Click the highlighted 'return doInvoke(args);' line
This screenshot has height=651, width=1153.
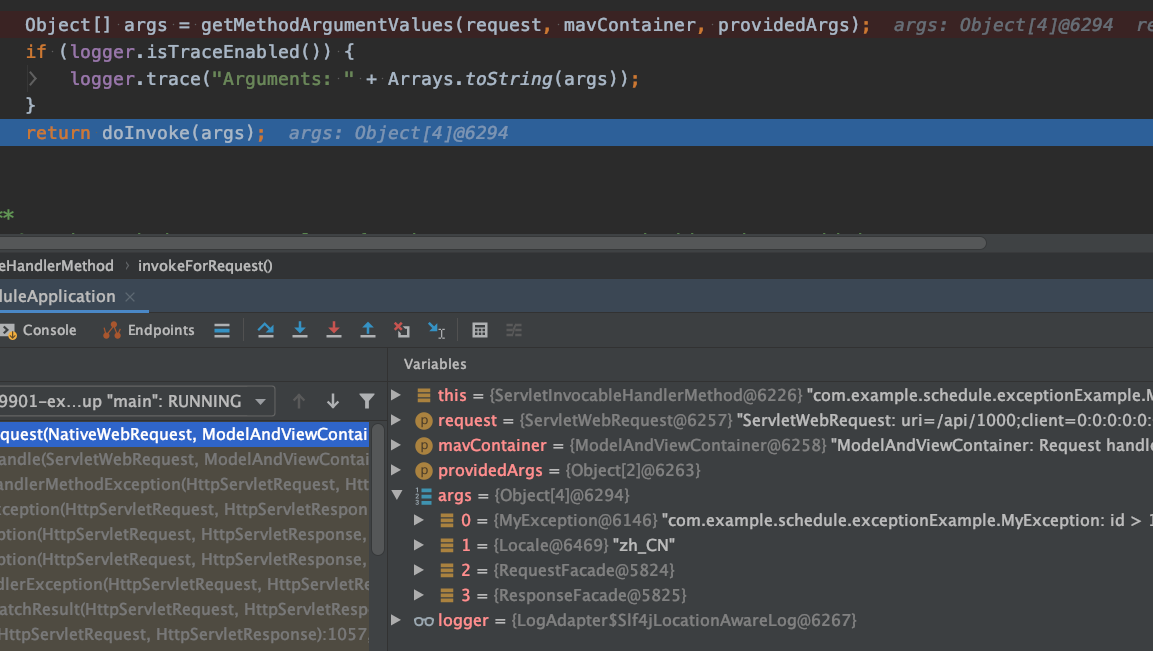[576, 133]
